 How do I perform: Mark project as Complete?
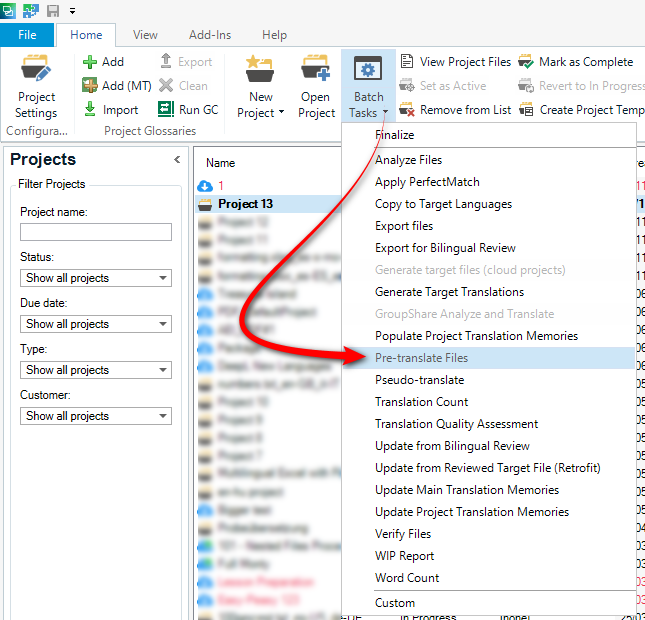[x=576, y=62]
